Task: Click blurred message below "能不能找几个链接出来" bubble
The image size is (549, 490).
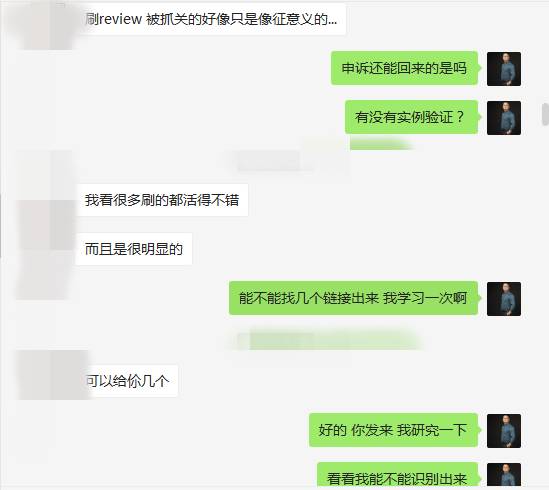Action: (x=329, y=340)
